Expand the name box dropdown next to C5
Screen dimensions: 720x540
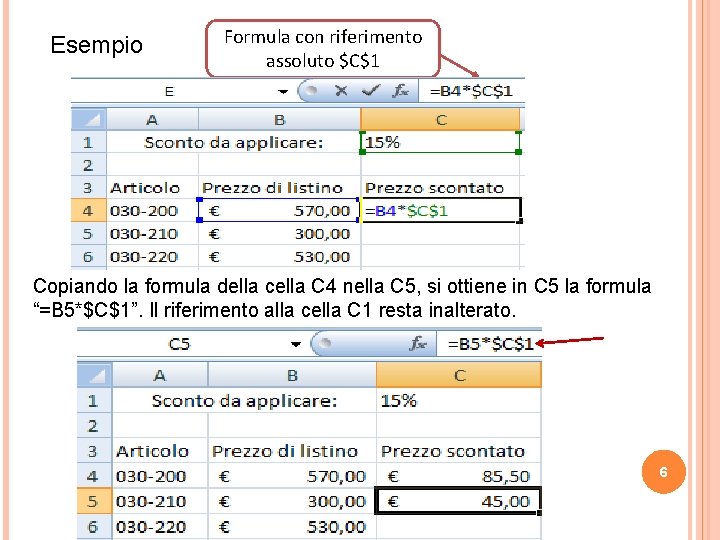pyautogui.click(x=296, y=344)
